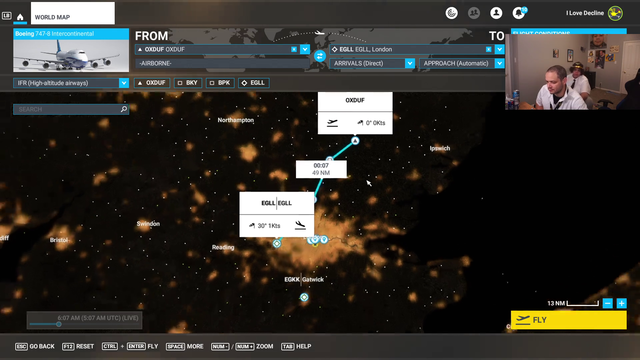Select the EGKK Gatwick airport marker

pos(304,297)
